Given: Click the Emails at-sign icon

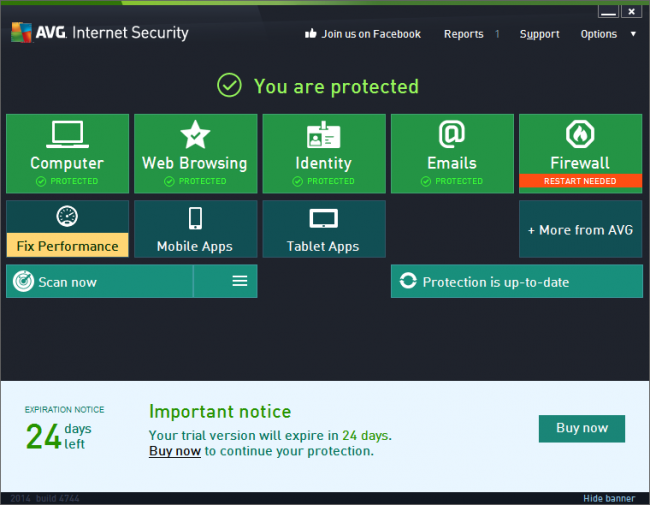Looking at the screenshot, I should [452, 133].
